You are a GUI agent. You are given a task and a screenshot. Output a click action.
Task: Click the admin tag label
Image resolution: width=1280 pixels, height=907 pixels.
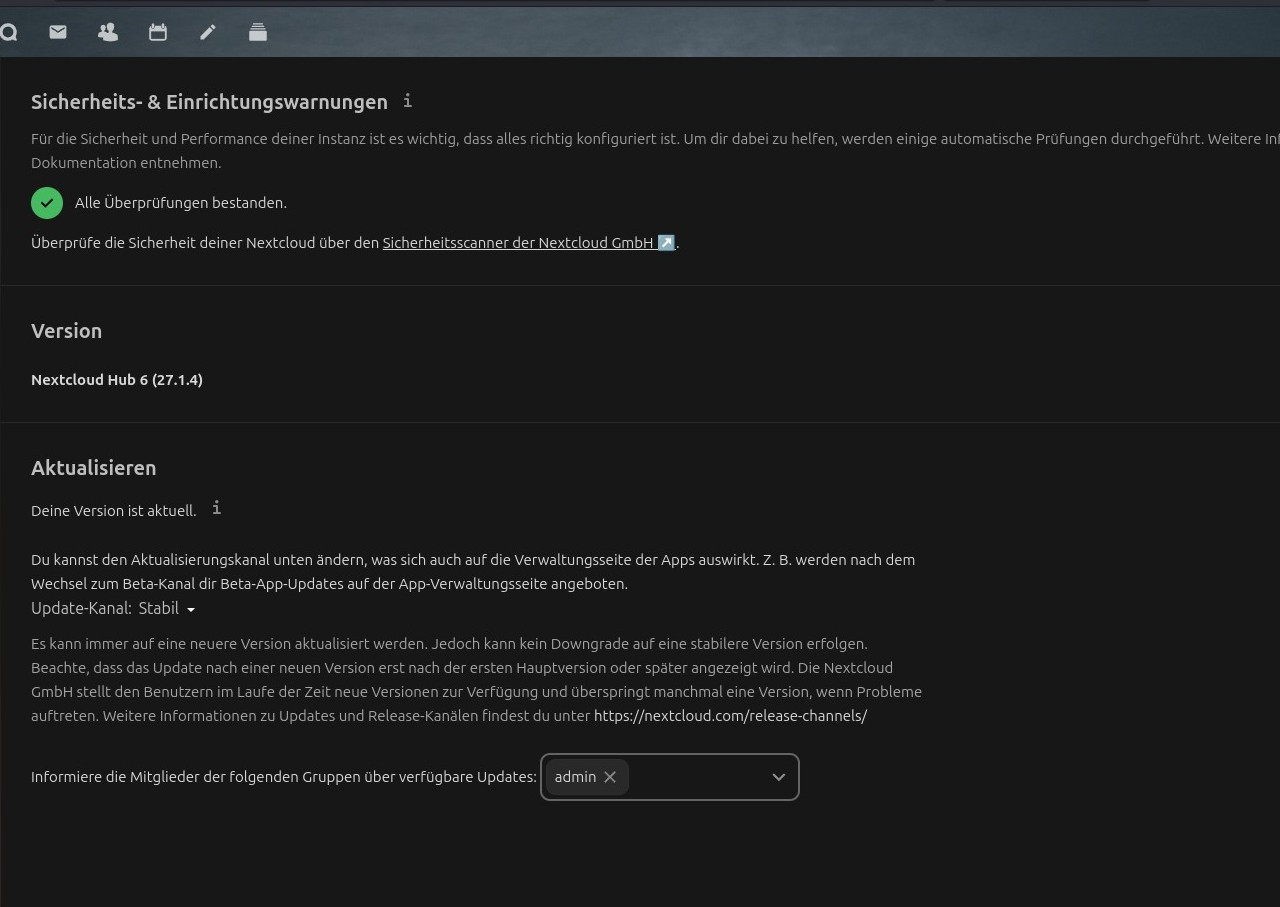[575, 777]
